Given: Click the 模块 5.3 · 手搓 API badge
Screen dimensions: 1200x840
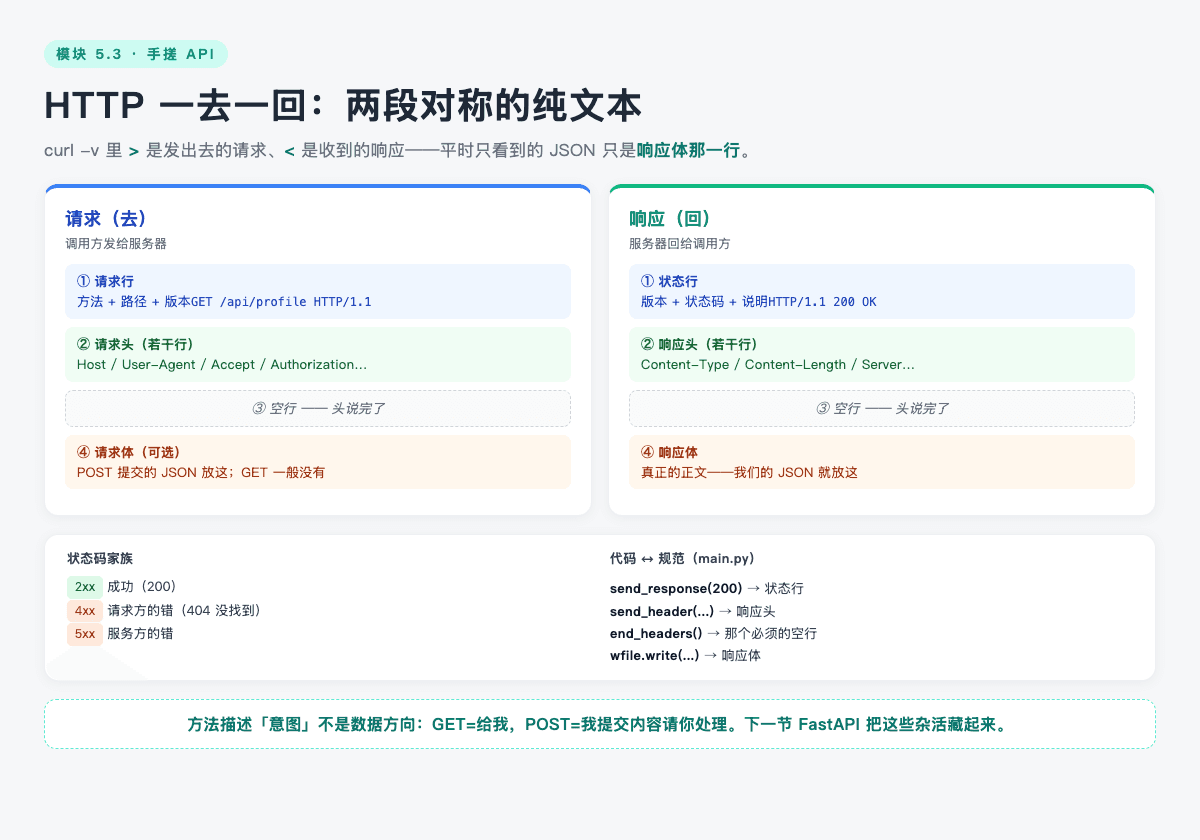Looking at the screenshot, I should pyautogui.click(x=135, y=54).
